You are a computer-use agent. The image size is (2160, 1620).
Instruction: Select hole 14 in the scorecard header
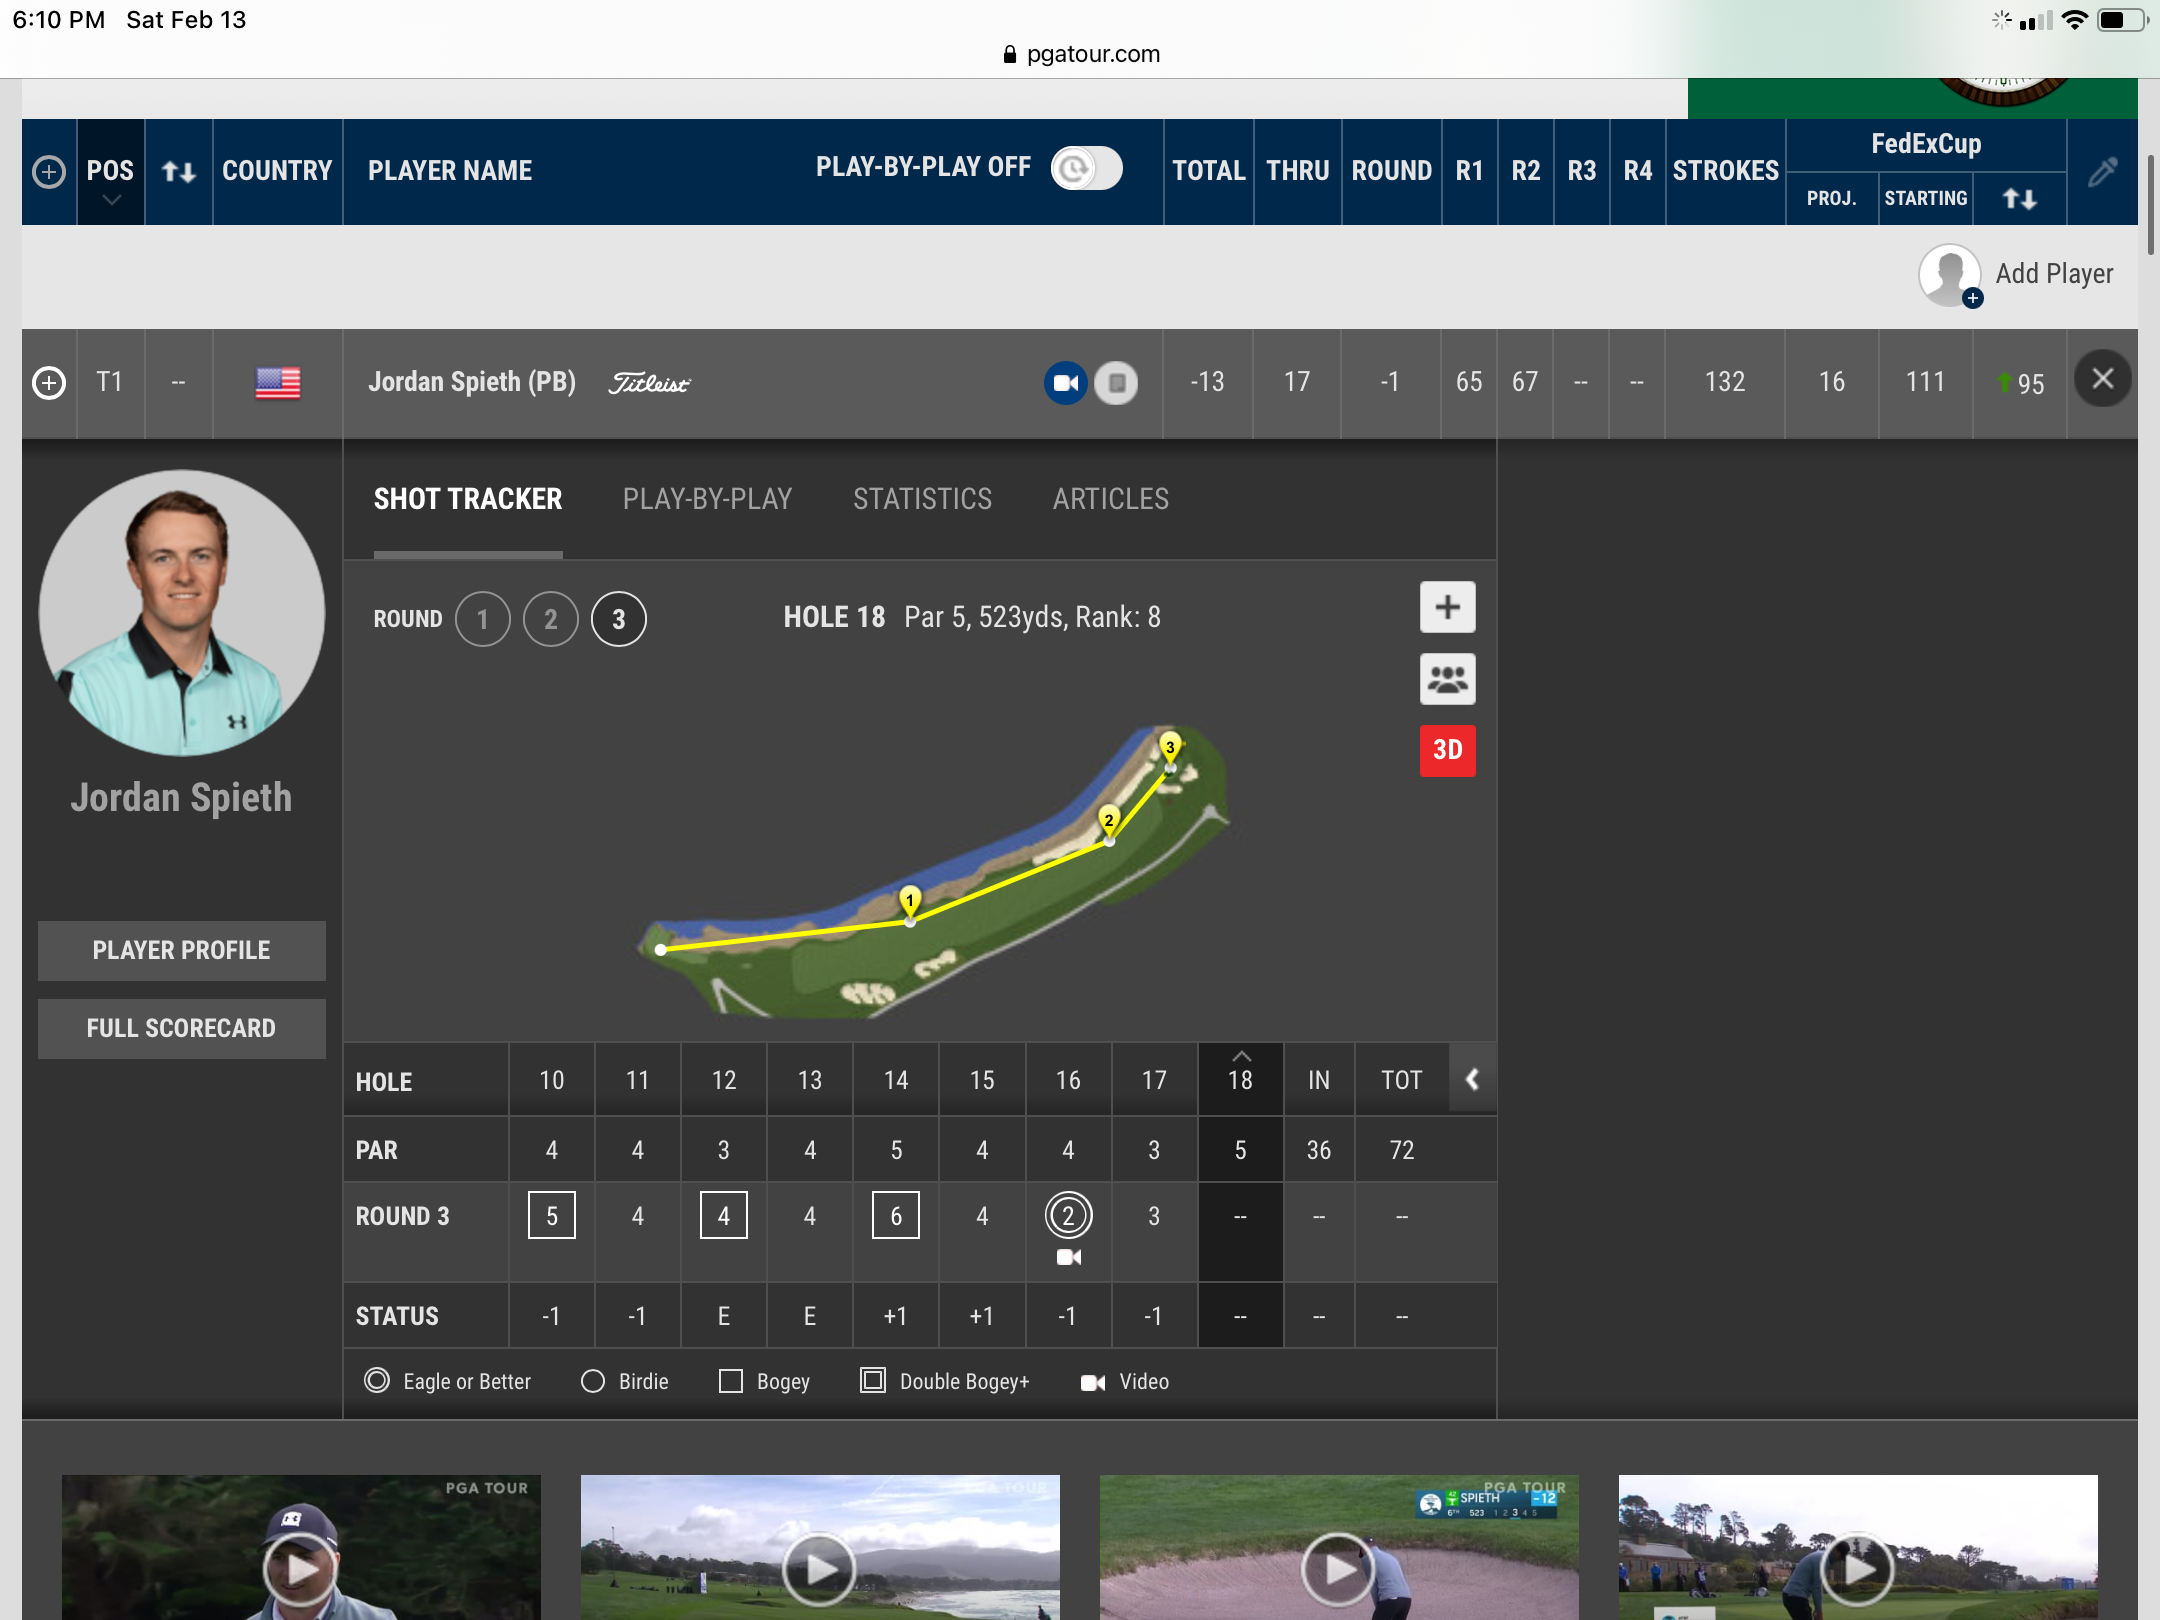click(896, 1080)
